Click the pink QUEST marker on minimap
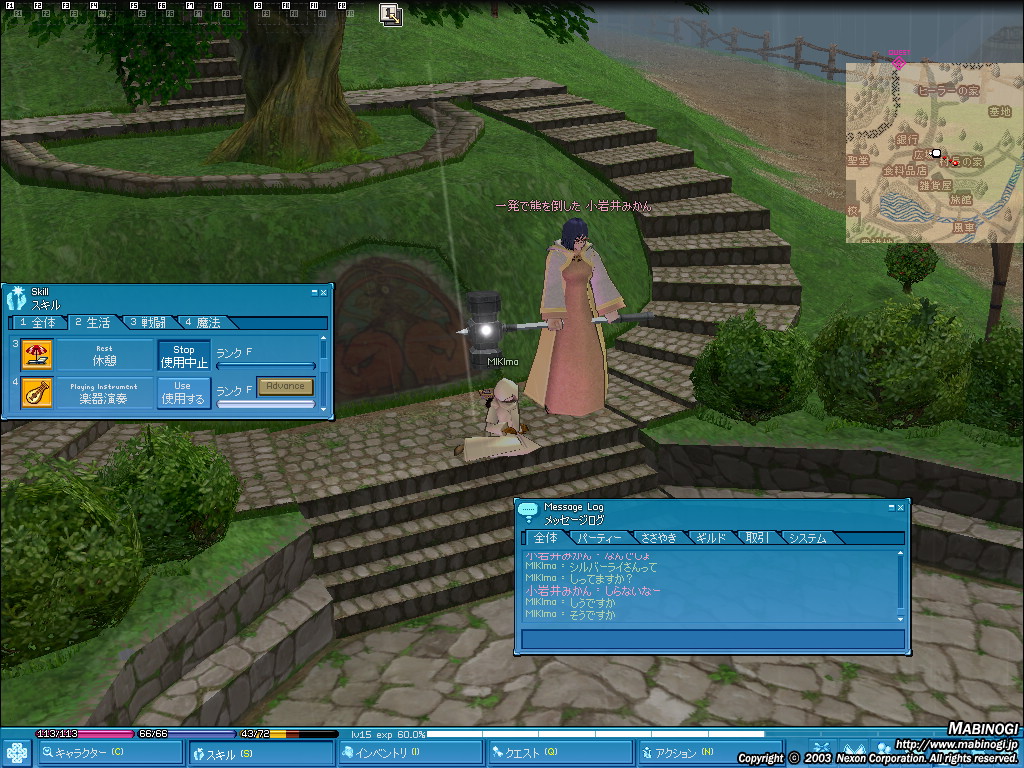The height and width of the screenshot is (768, 1024). click(899, 61)
